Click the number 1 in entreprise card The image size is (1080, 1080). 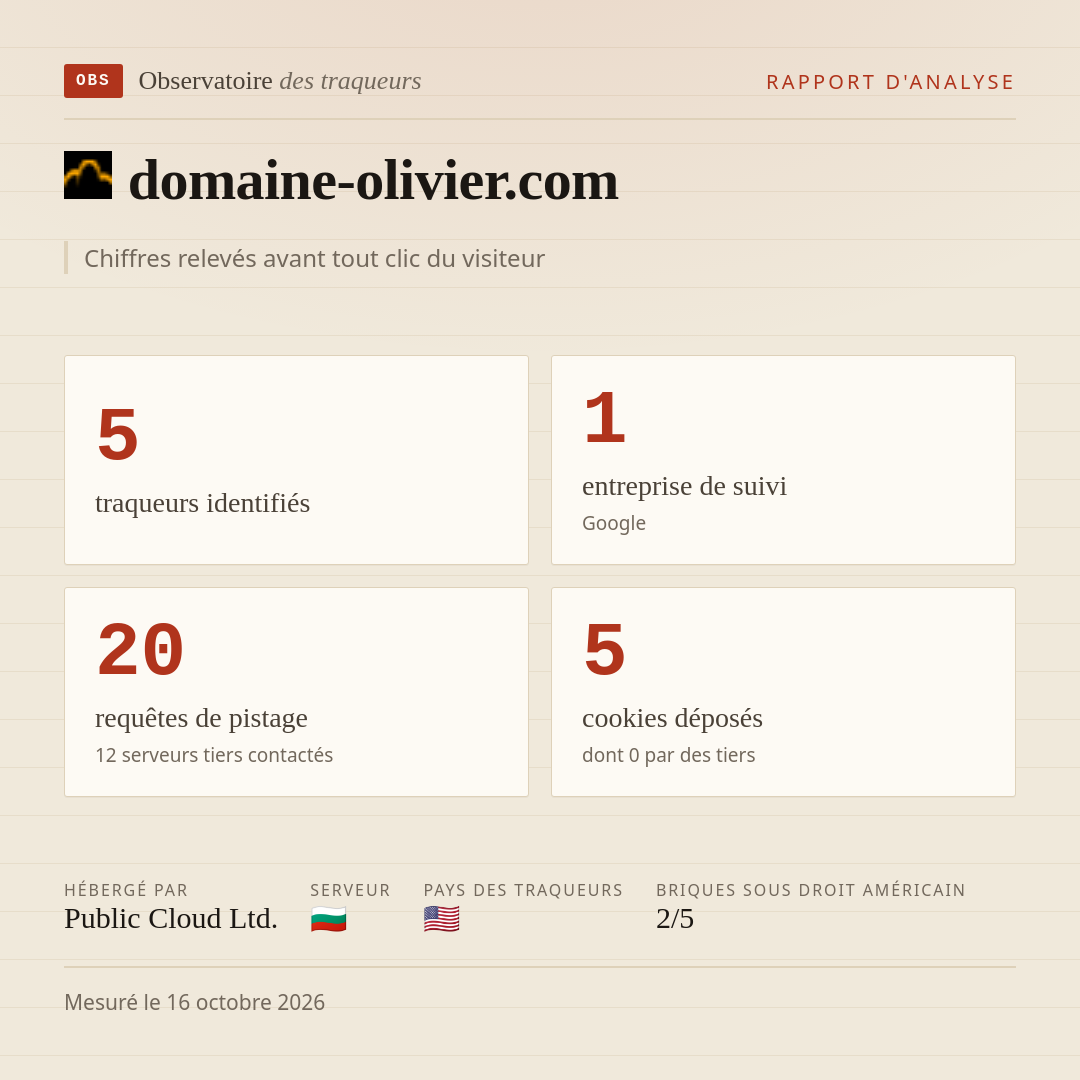point(604,418)
